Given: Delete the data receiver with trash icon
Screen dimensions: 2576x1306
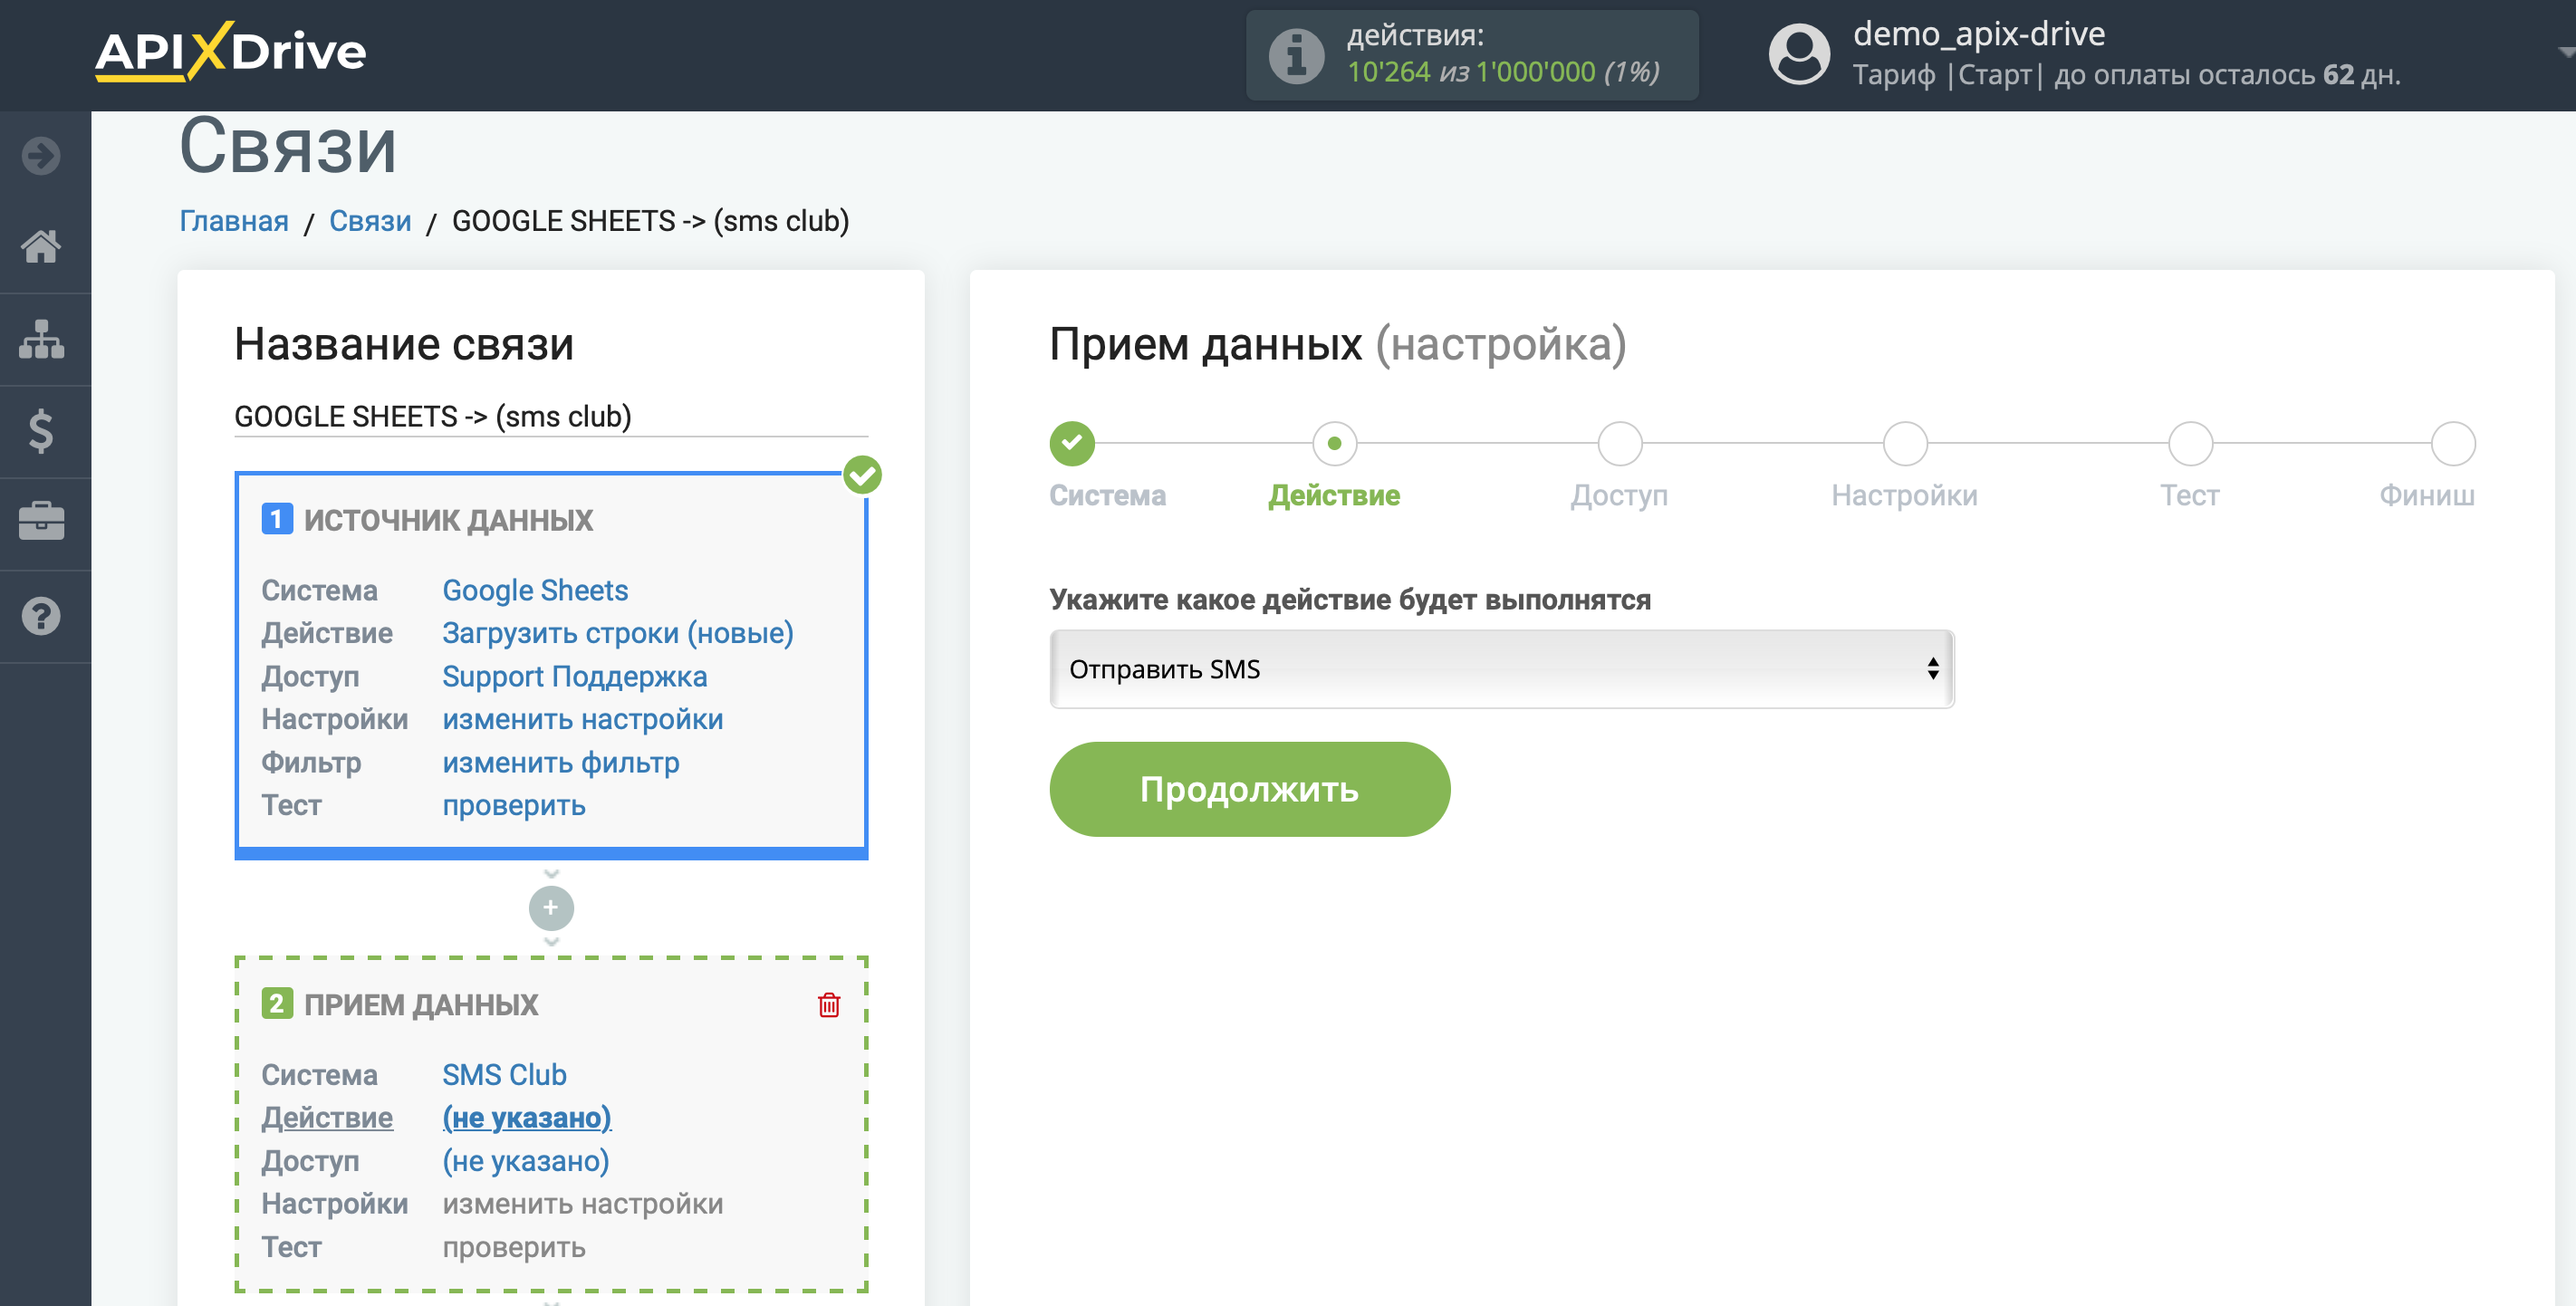Looking at the screenshot, I should [829, 1004].
